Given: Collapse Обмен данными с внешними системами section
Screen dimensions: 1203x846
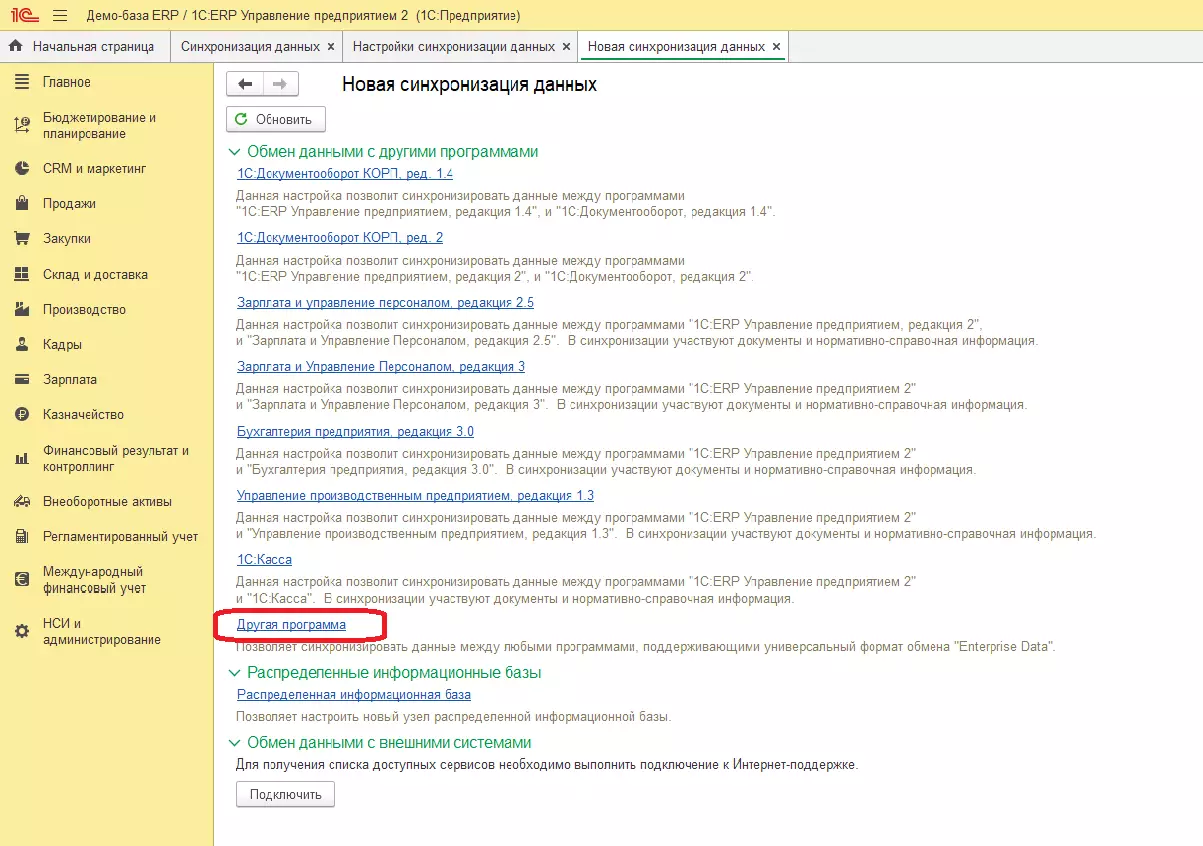Looking at the screenshot, I should pyautogui.click(x=235, y=743).
